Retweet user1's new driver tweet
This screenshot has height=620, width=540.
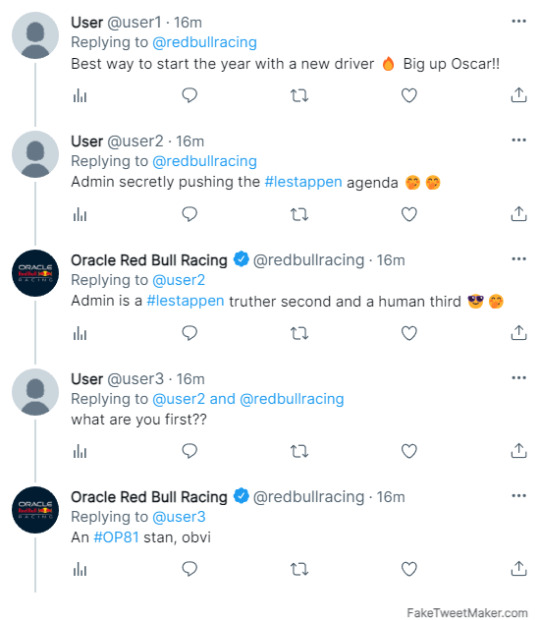pos(299,95)
